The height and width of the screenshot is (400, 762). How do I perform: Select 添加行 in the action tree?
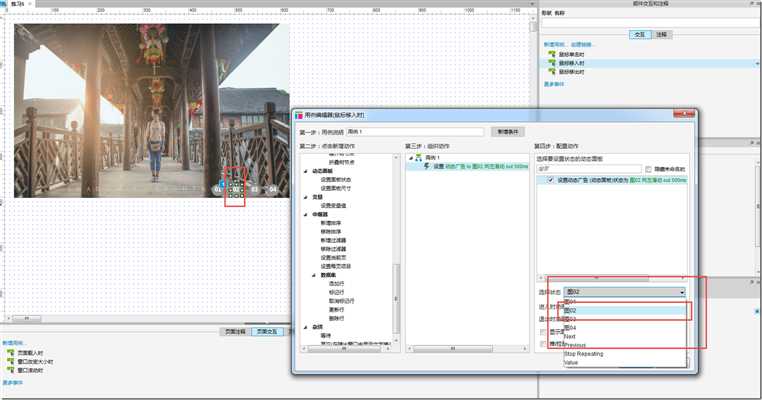(x=336, y=283)
